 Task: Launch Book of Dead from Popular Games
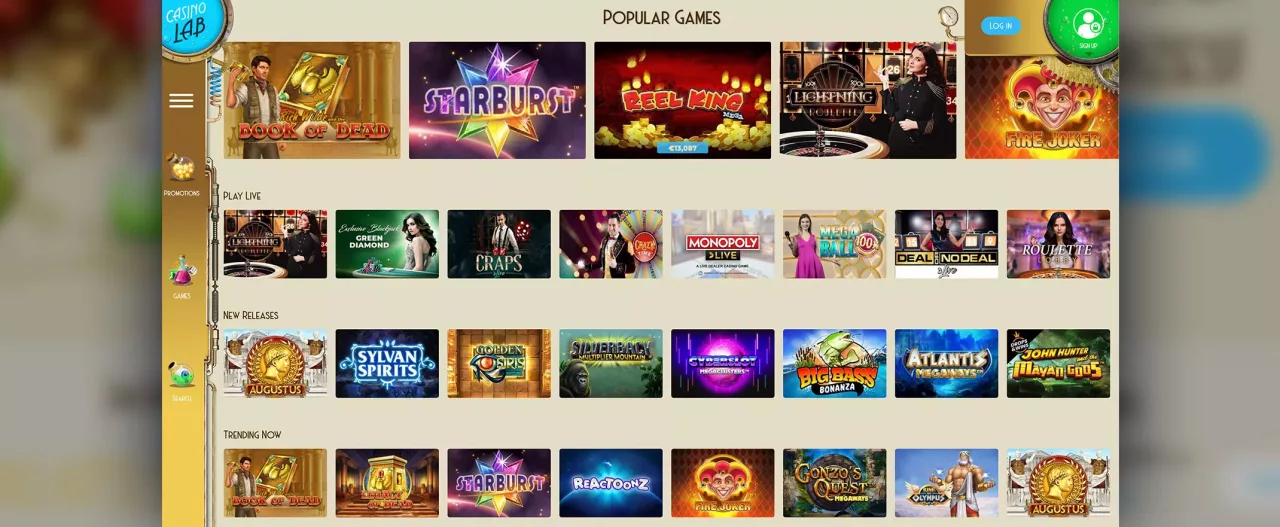[x=312, y=100]
